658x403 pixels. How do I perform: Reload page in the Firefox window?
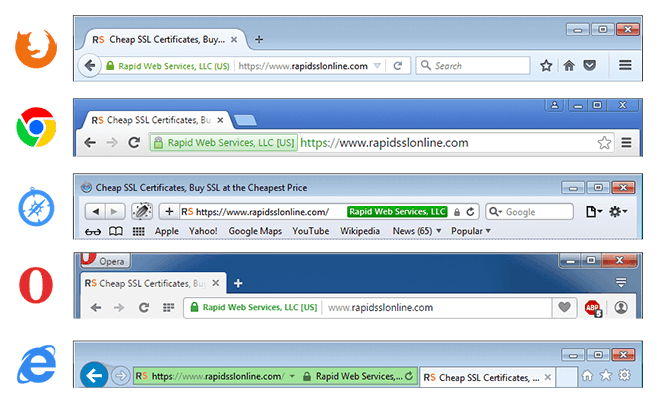coord(397,65)
